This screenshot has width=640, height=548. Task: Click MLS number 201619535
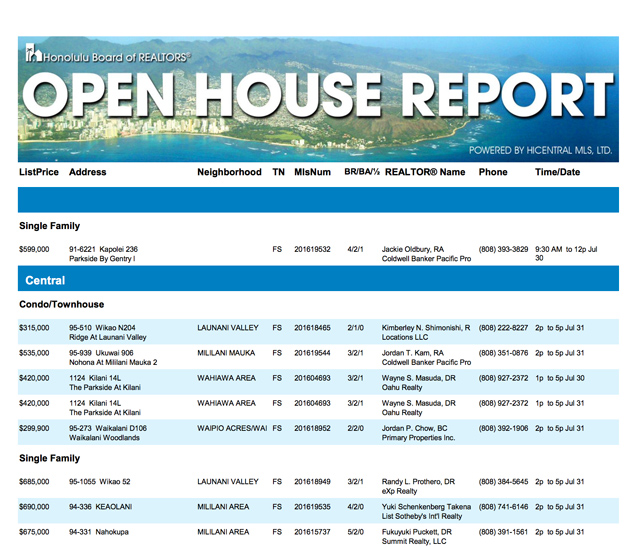click(x=312, y=507)
